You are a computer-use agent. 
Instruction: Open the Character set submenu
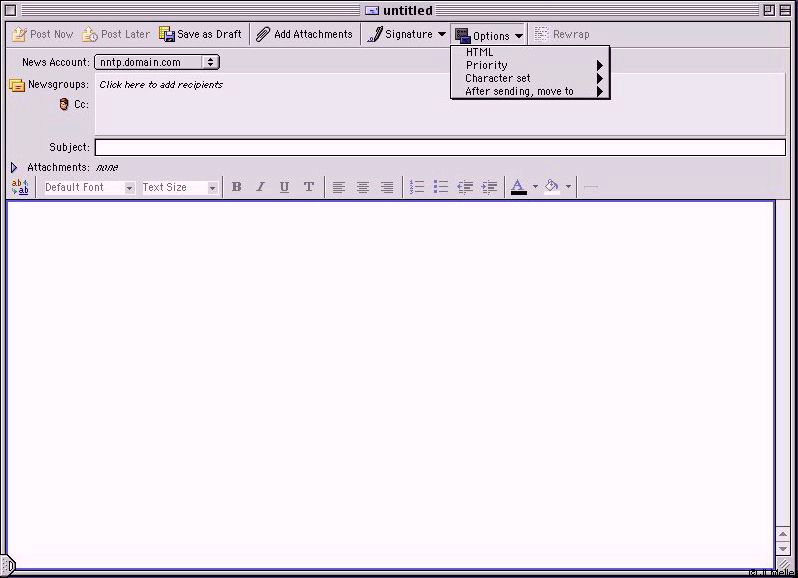click(x=530, y=78)
